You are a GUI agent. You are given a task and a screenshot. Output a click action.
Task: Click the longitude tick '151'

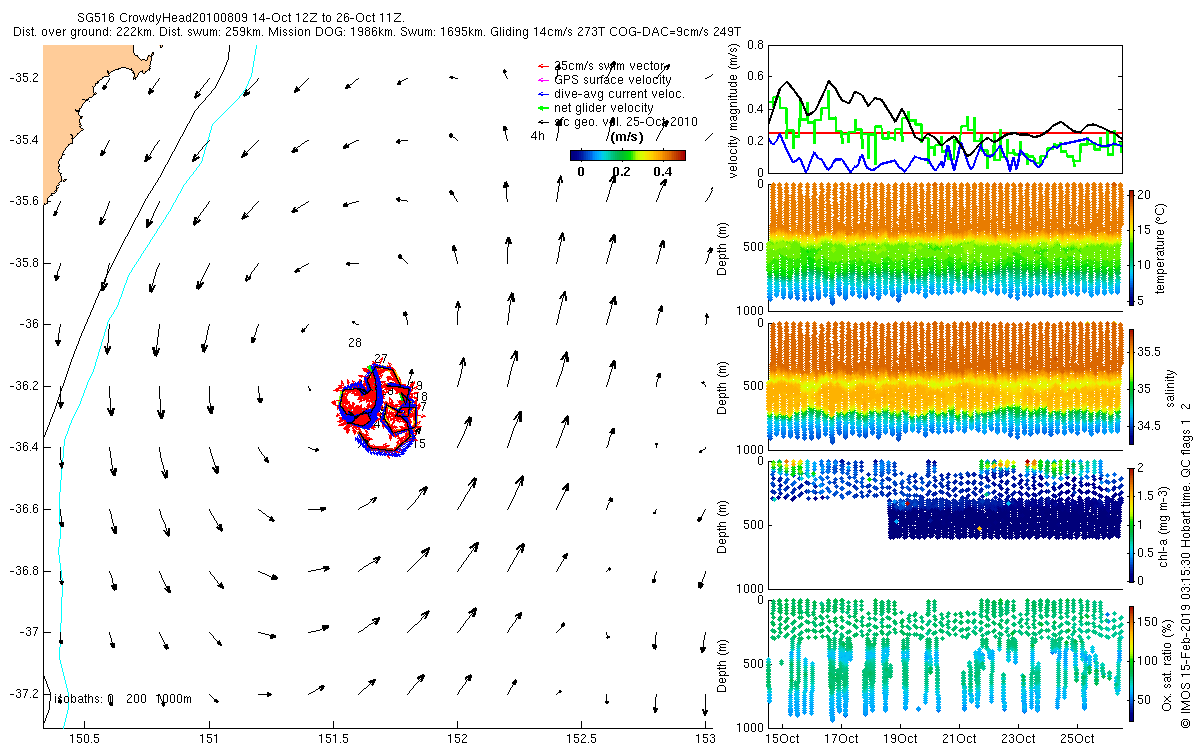tap(208, 739)
